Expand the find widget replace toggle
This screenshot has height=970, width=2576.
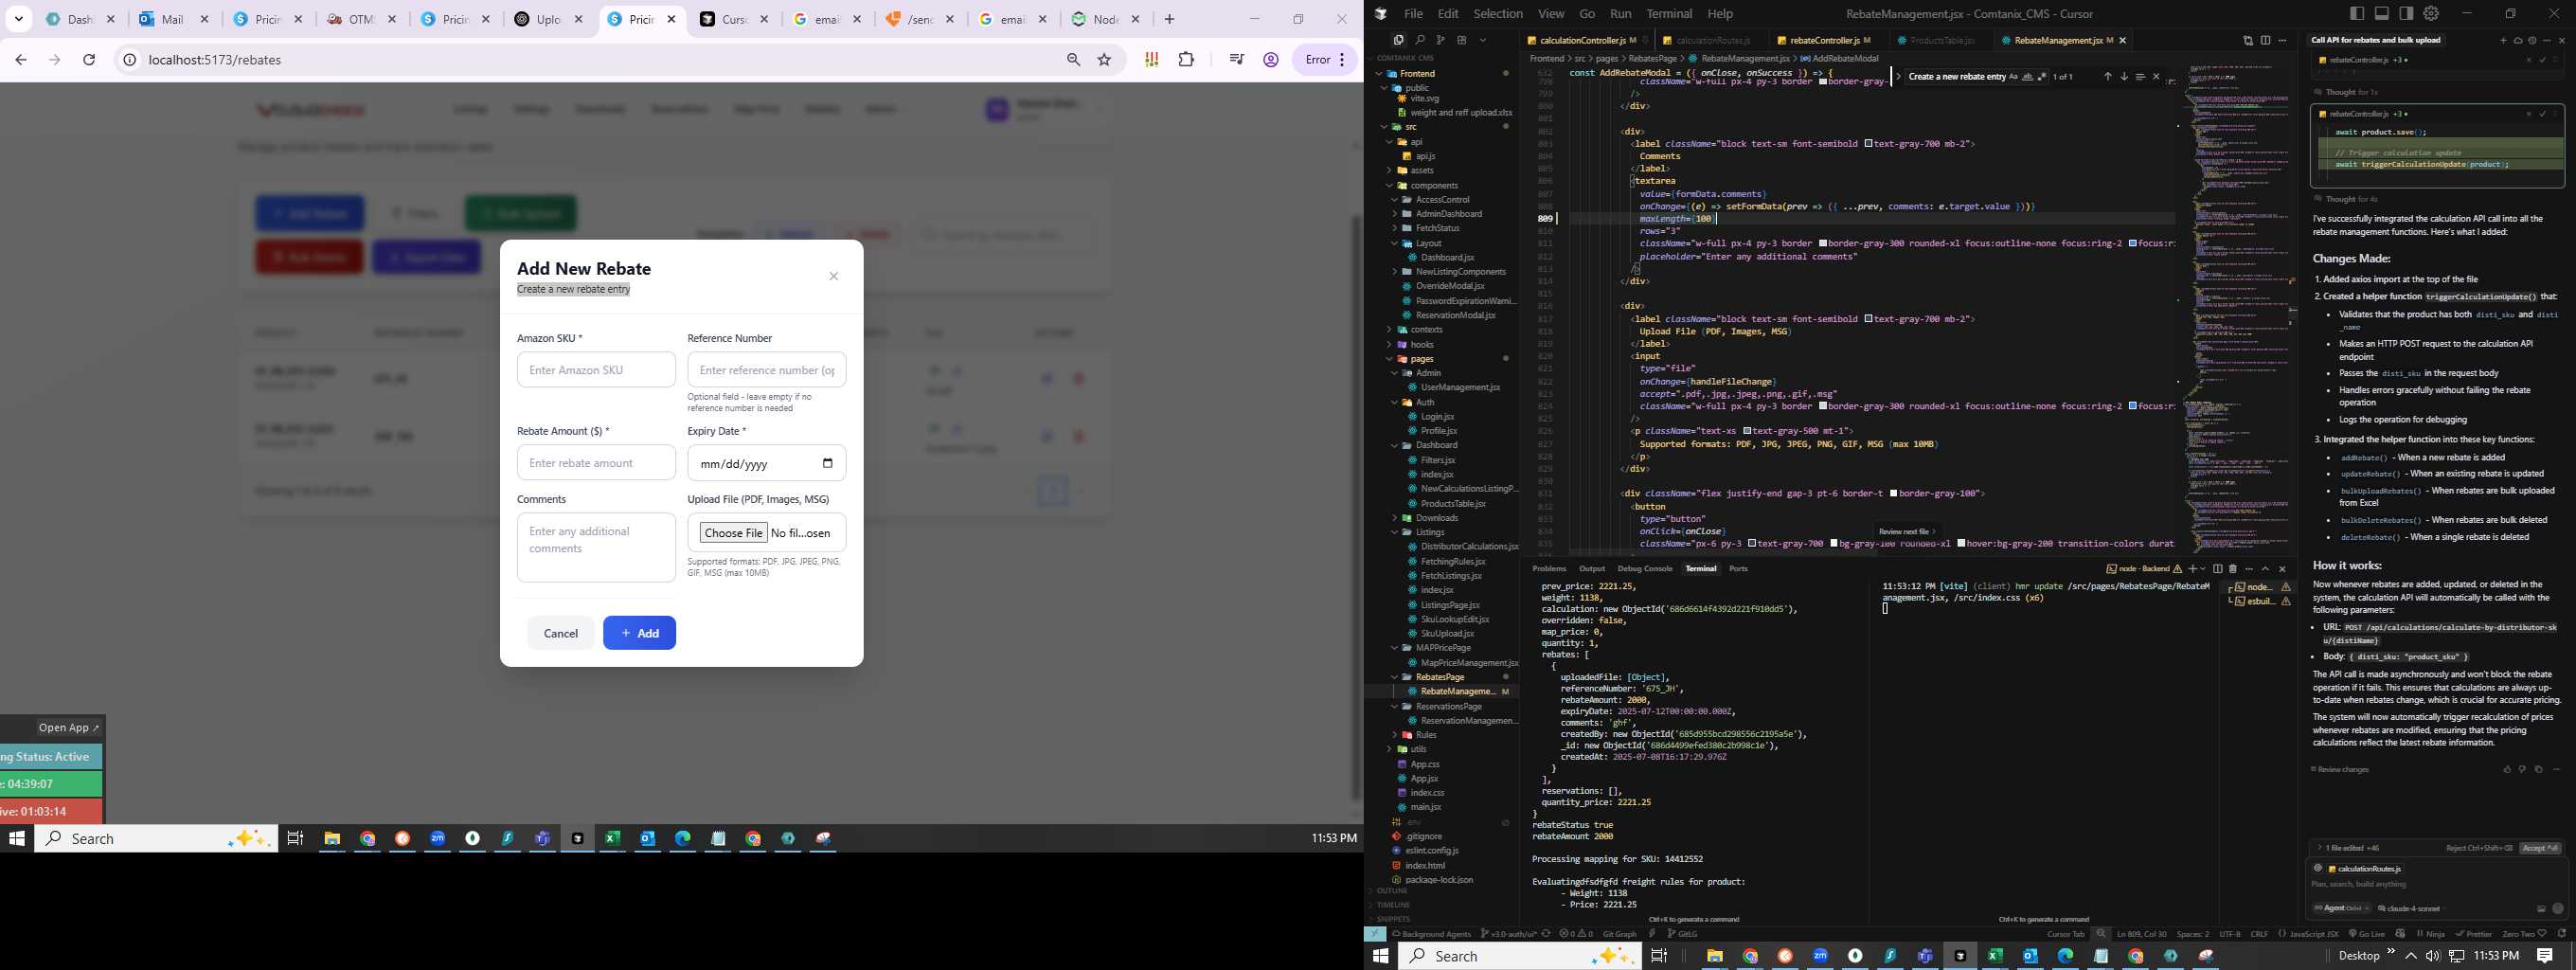(x=1899, y=77)
